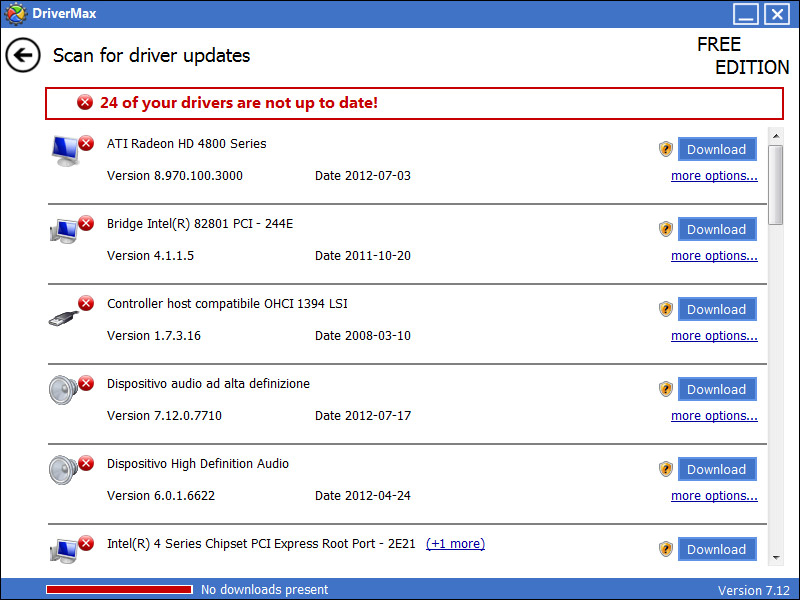Click the ATI Radeon HD 4800 display icon

[67, 150]
